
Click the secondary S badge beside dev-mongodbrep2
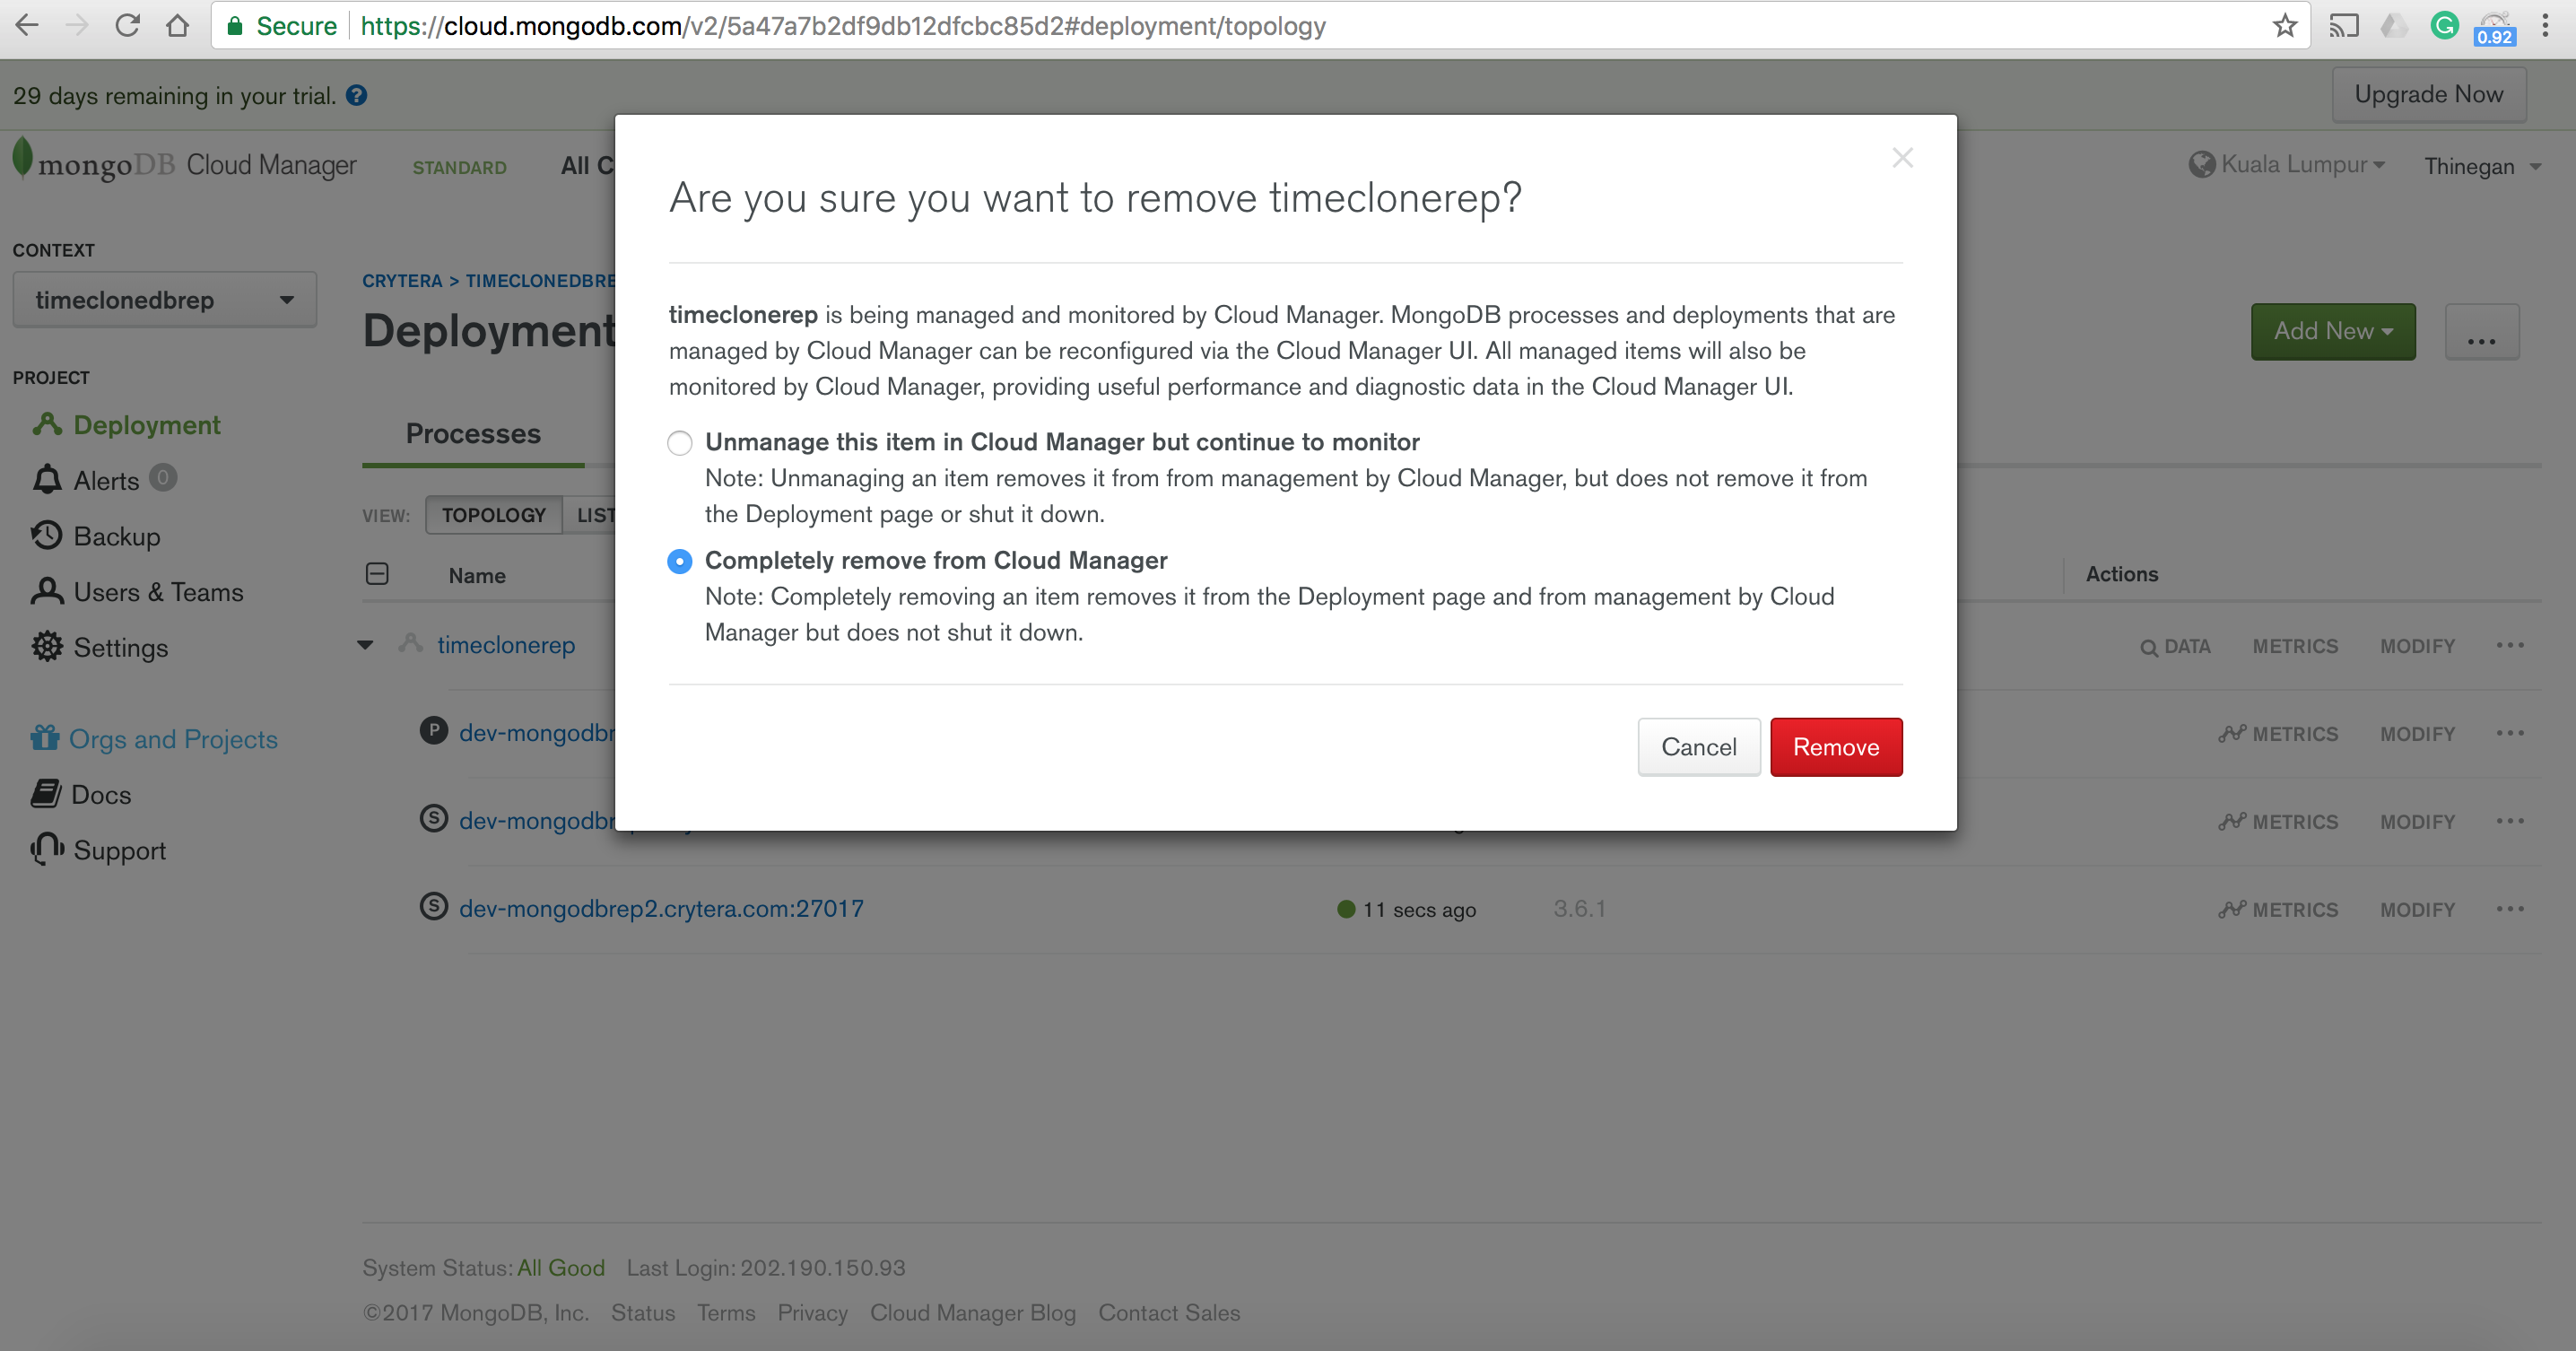(x=433, y=907)
